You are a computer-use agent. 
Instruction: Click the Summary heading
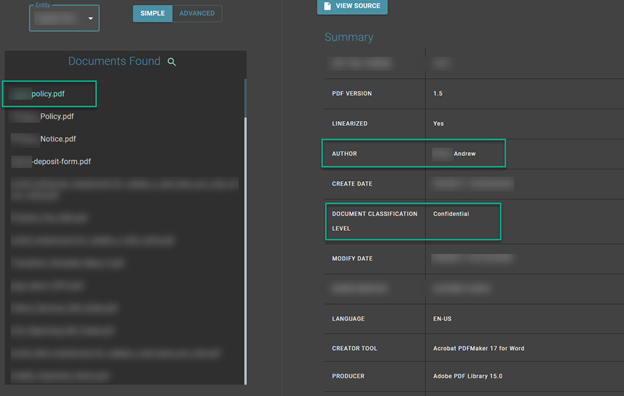(349, 37)
